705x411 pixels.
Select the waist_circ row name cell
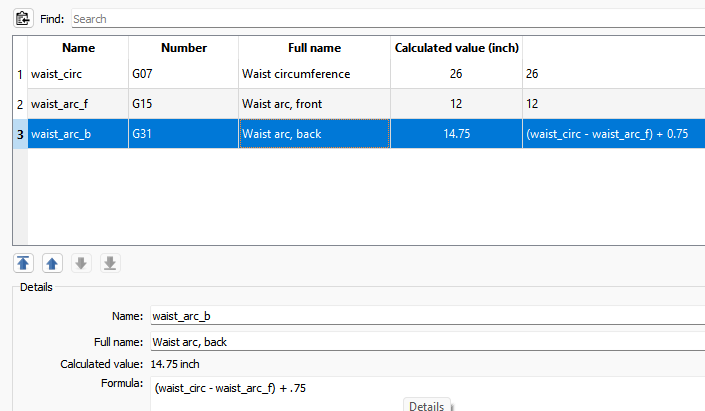(78, 74)
